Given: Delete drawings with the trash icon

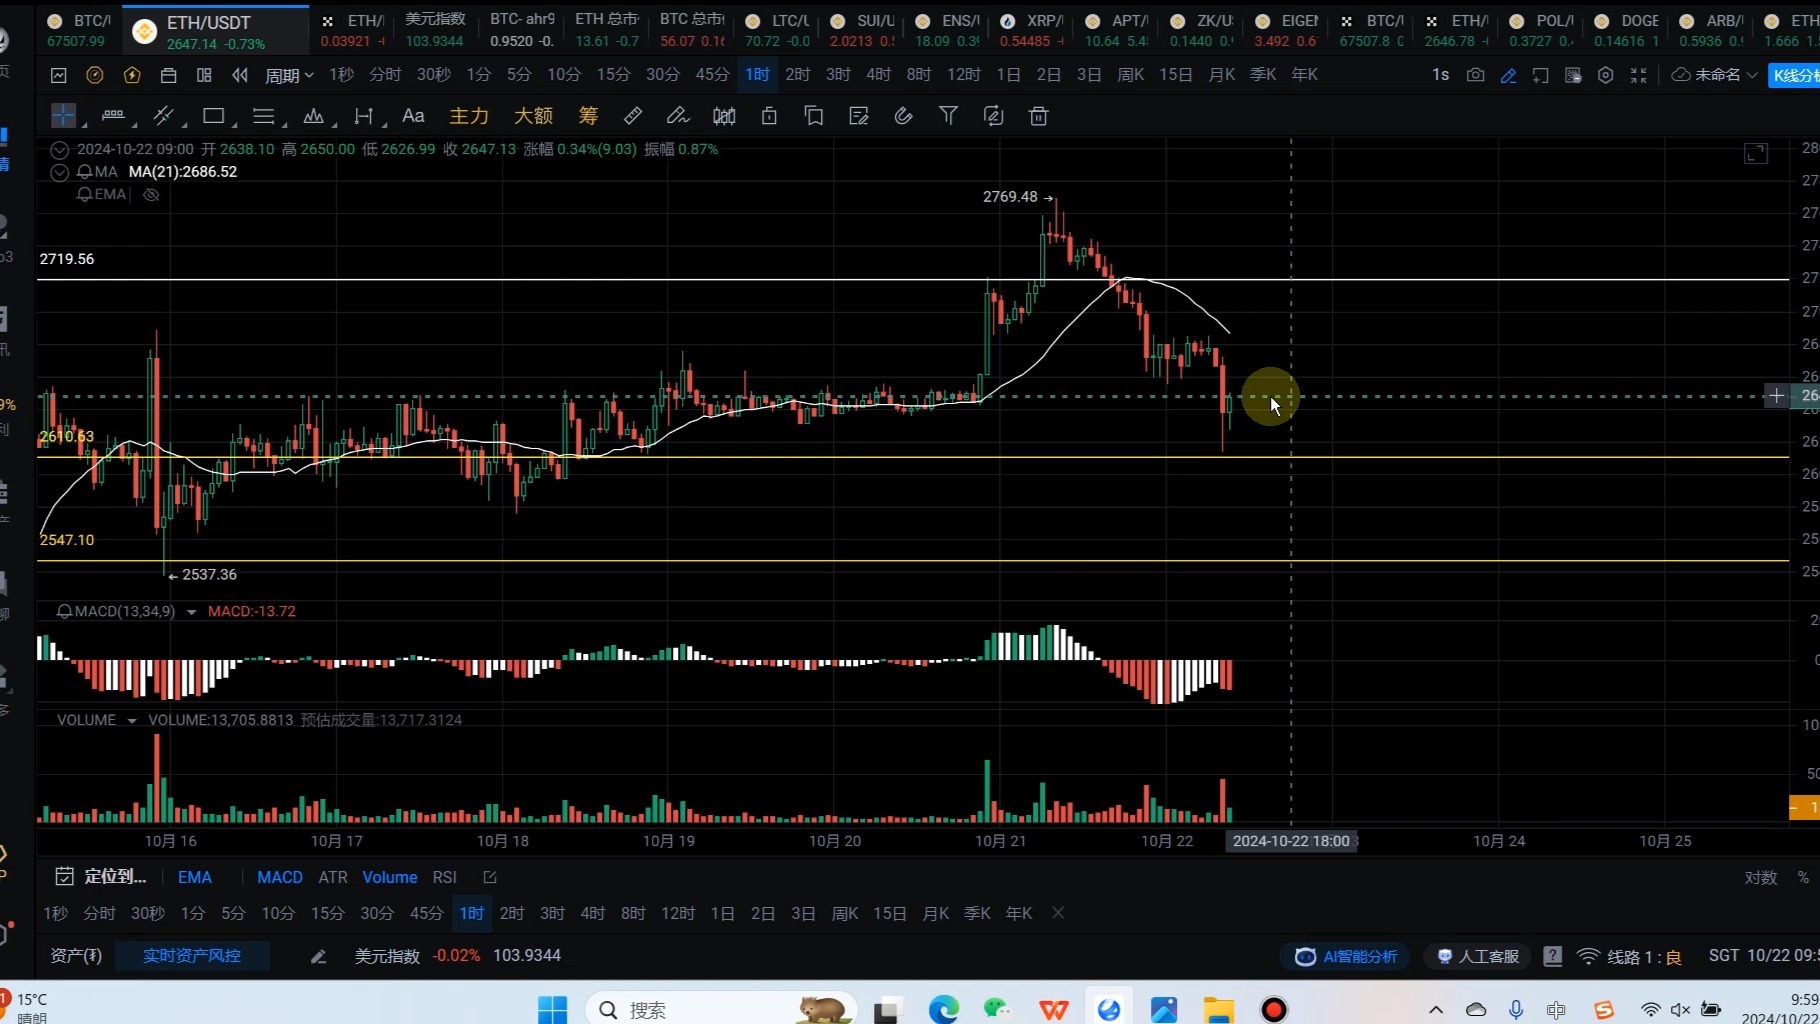Looking at the screenshot, I should [x=1038, y=116].
